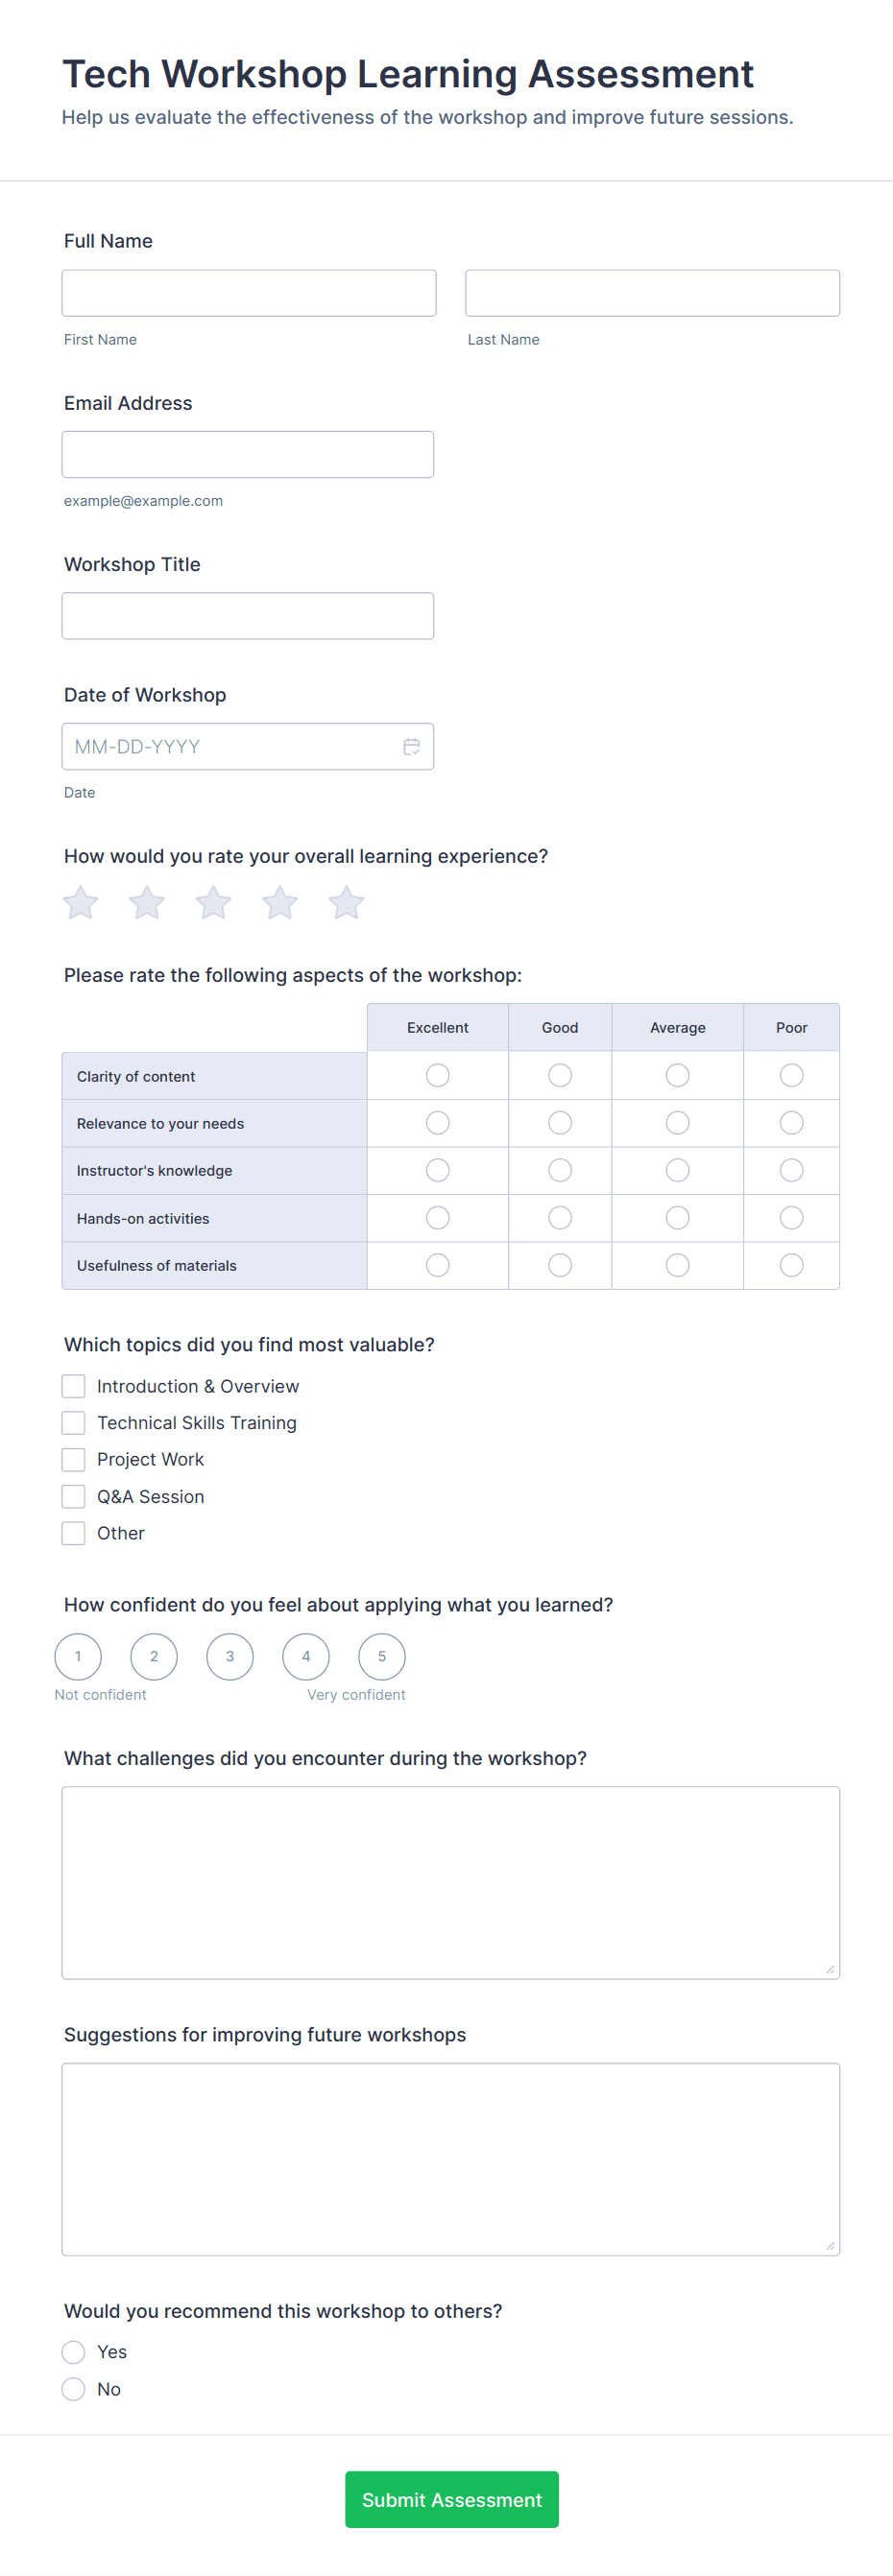Rate overall experience with first star
The image size is (893, 2576).
(x=80, y=902)
